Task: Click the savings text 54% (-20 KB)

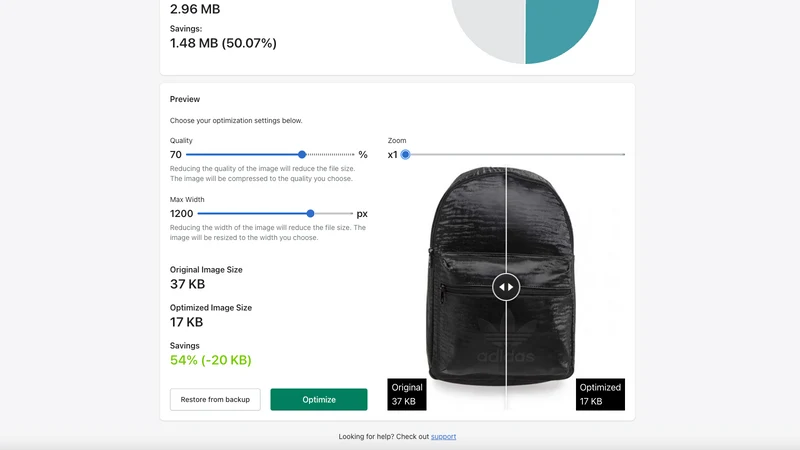Action: pyautogui.click(x=211, y=360)
